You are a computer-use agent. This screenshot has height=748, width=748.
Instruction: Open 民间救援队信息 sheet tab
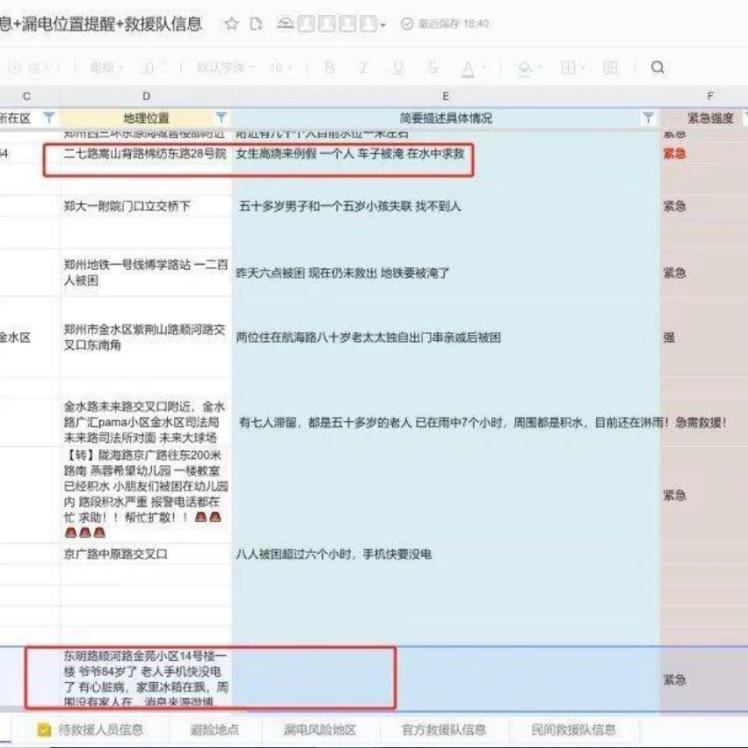coord(574,729)
